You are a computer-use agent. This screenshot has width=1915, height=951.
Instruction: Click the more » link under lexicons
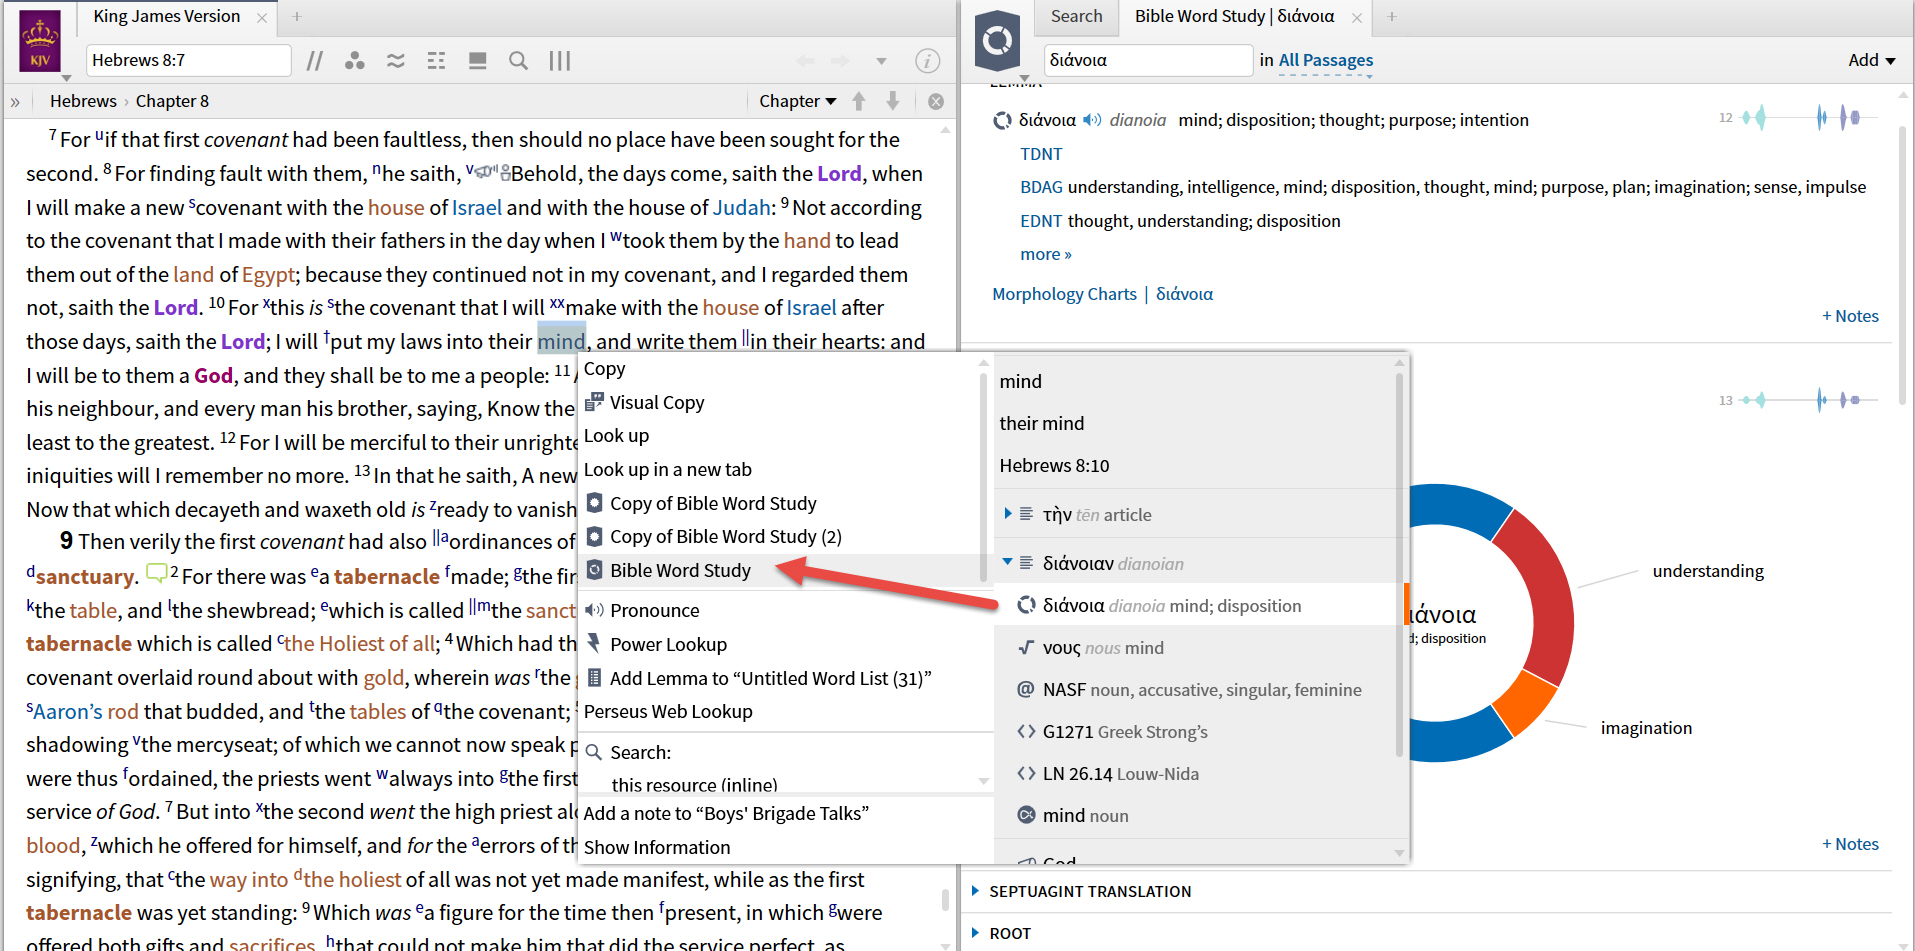[1046, 254]
